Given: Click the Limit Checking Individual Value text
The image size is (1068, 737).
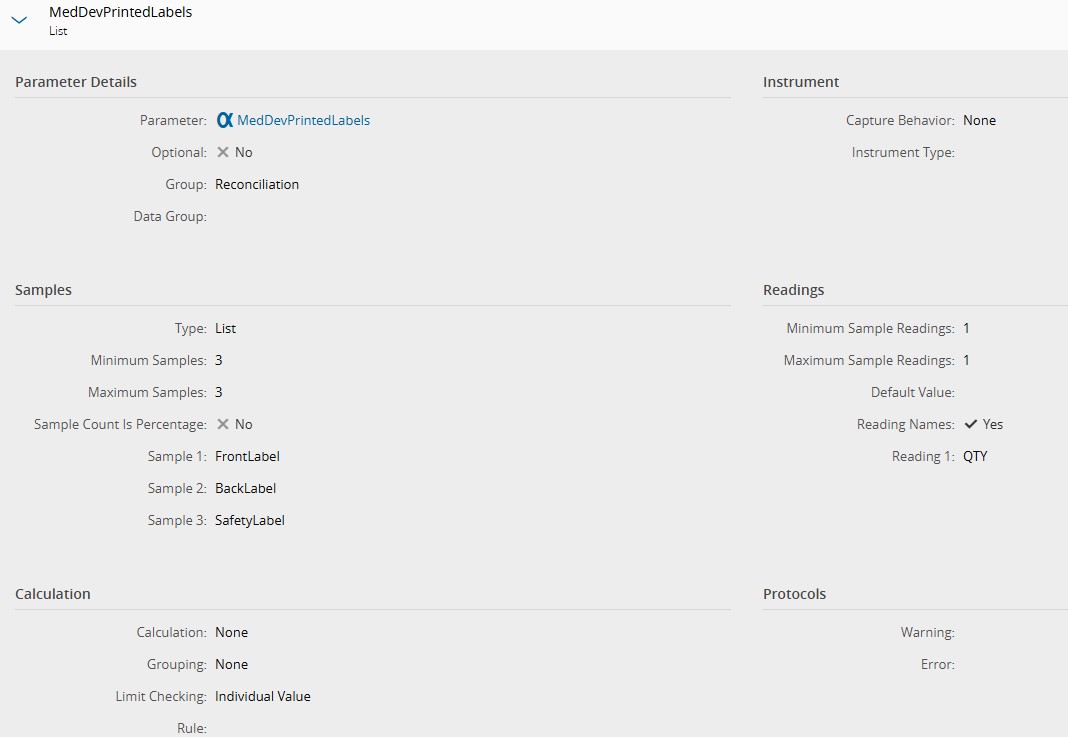Looking at the screenshot, I should pos(262,696).
